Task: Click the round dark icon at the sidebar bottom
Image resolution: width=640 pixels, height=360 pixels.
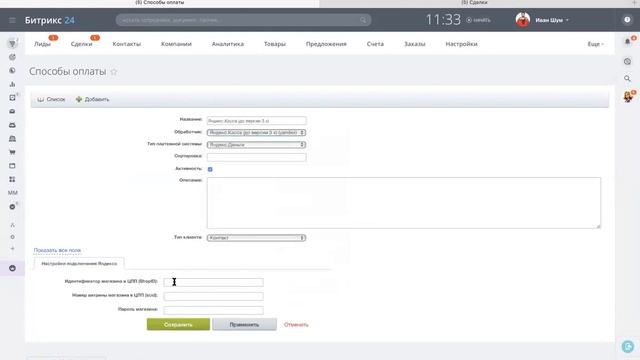Action: 12,268
